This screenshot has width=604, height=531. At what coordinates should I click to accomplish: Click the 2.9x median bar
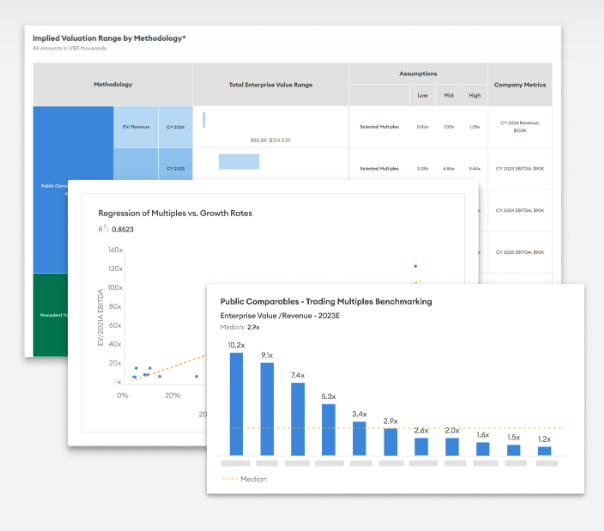coord(391,442)
